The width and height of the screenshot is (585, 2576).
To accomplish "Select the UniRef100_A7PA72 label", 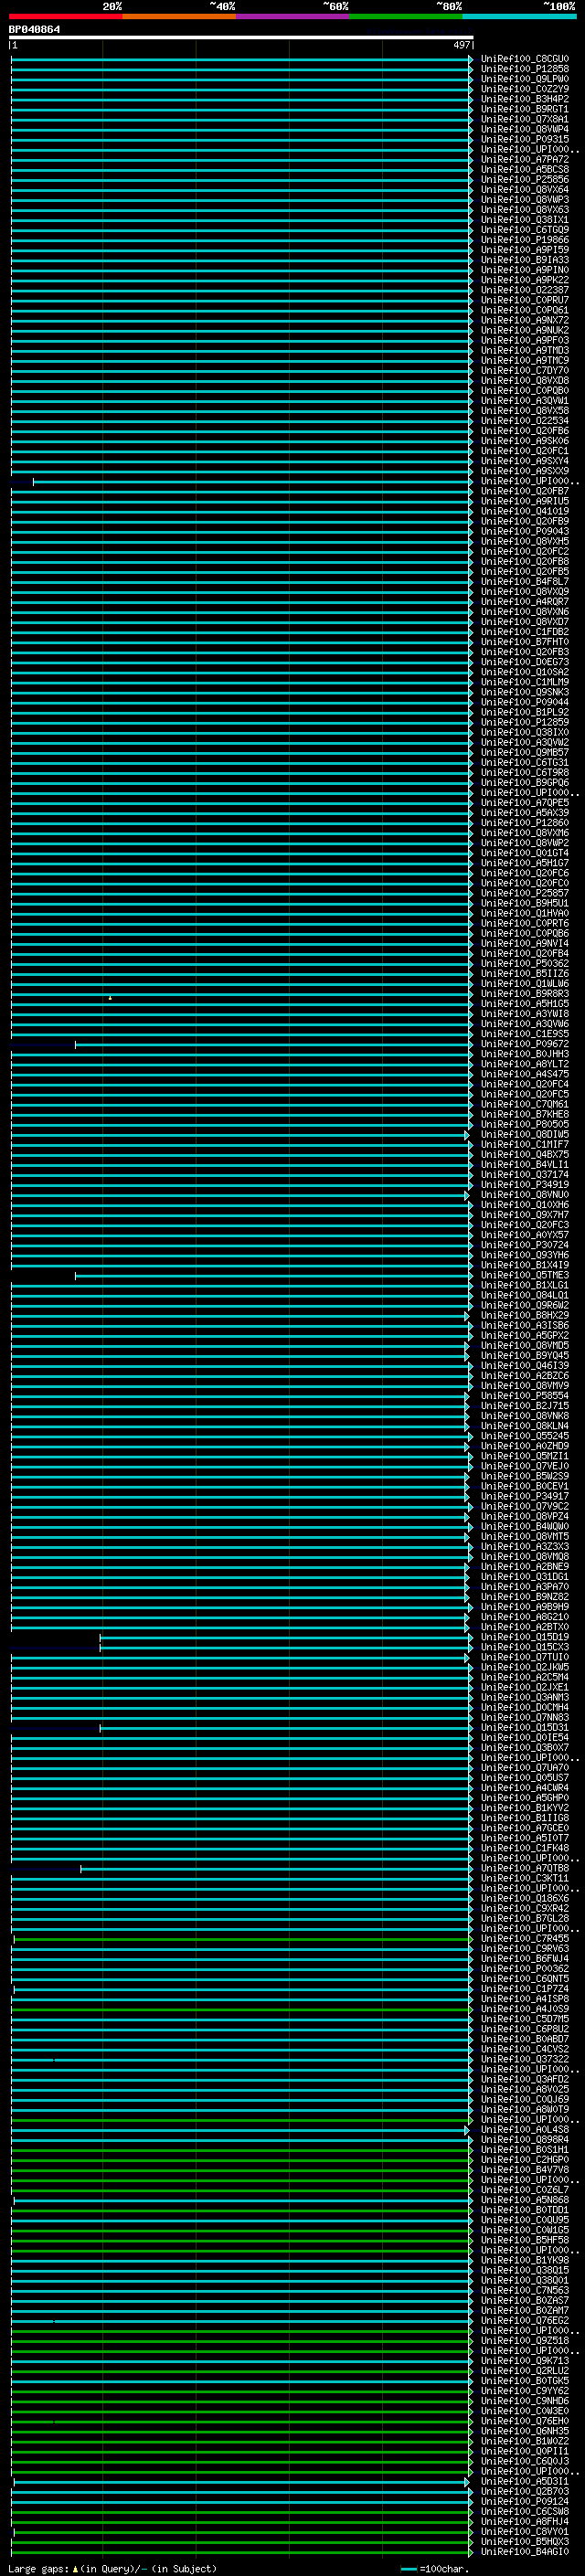I will pos(524,160).
